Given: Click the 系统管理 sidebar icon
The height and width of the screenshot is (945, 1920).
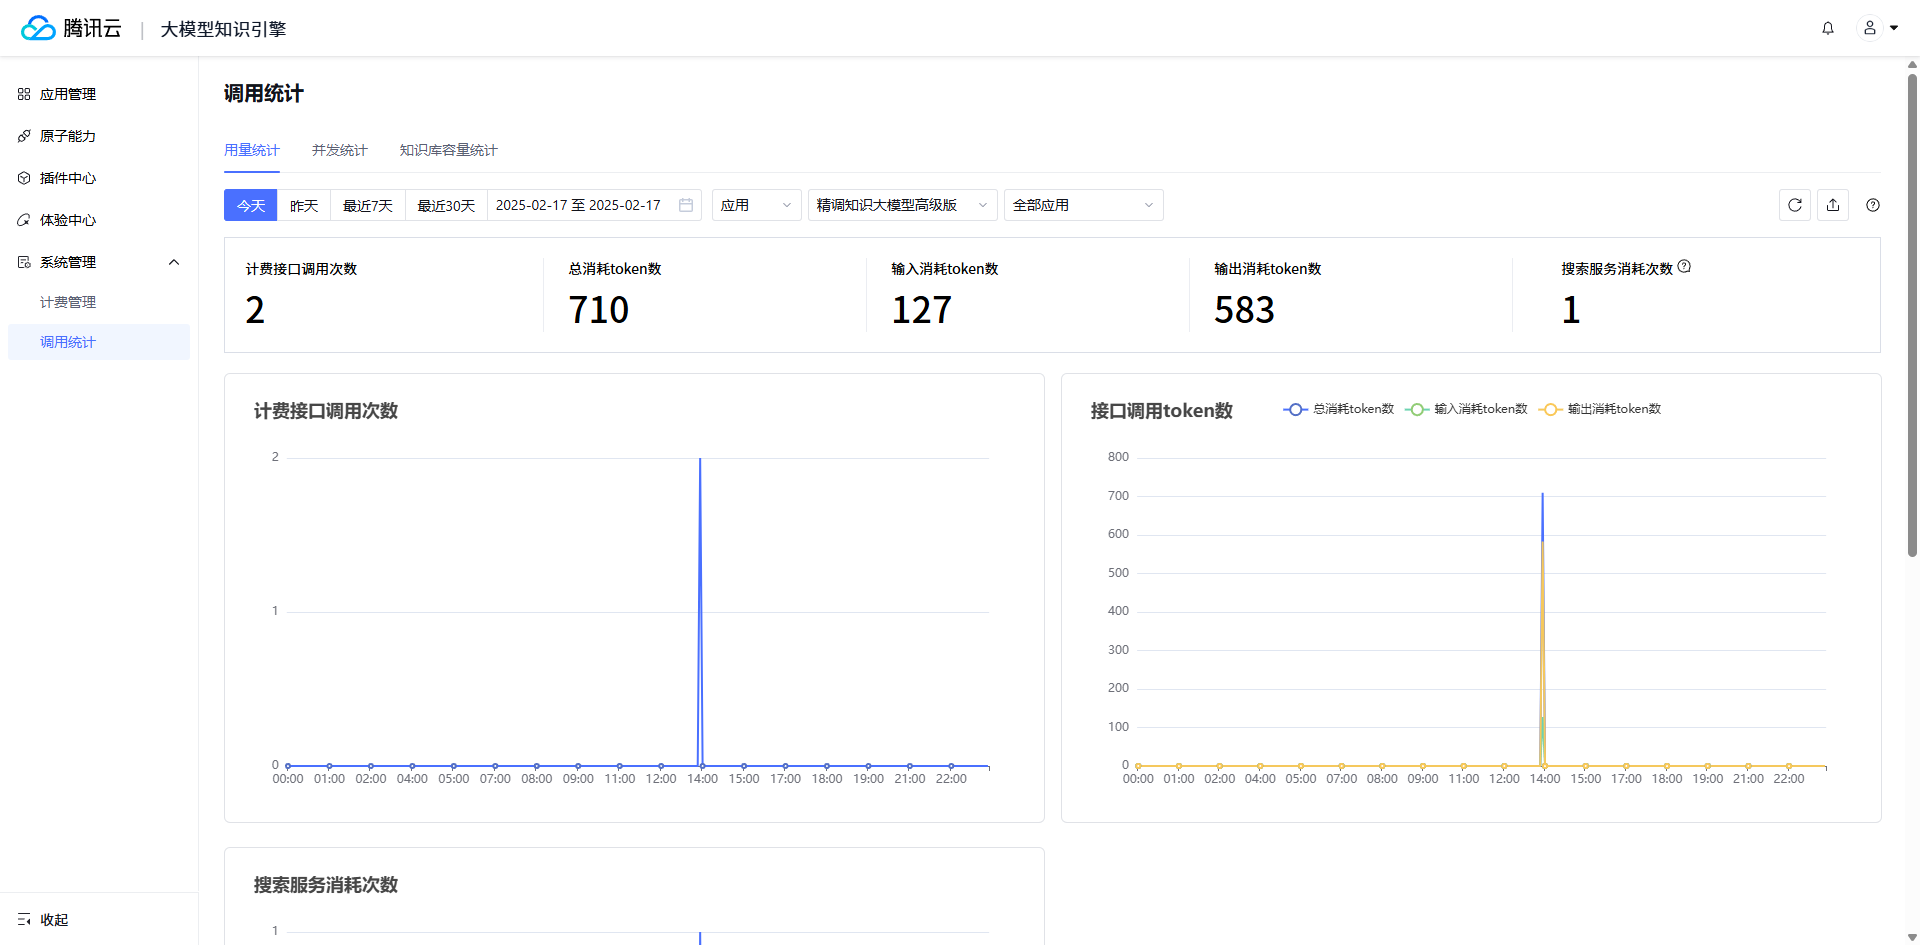Looking at the screenshot, I should (24, 262).
